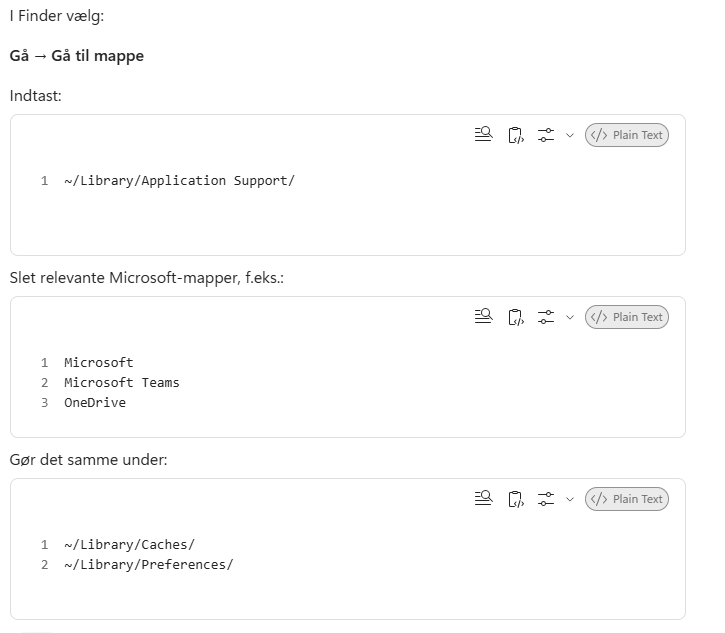Image resolution: width=725 pixels, height=633 pixels.
Task: Copy the Microsoft folders list code
Action: 516,317
